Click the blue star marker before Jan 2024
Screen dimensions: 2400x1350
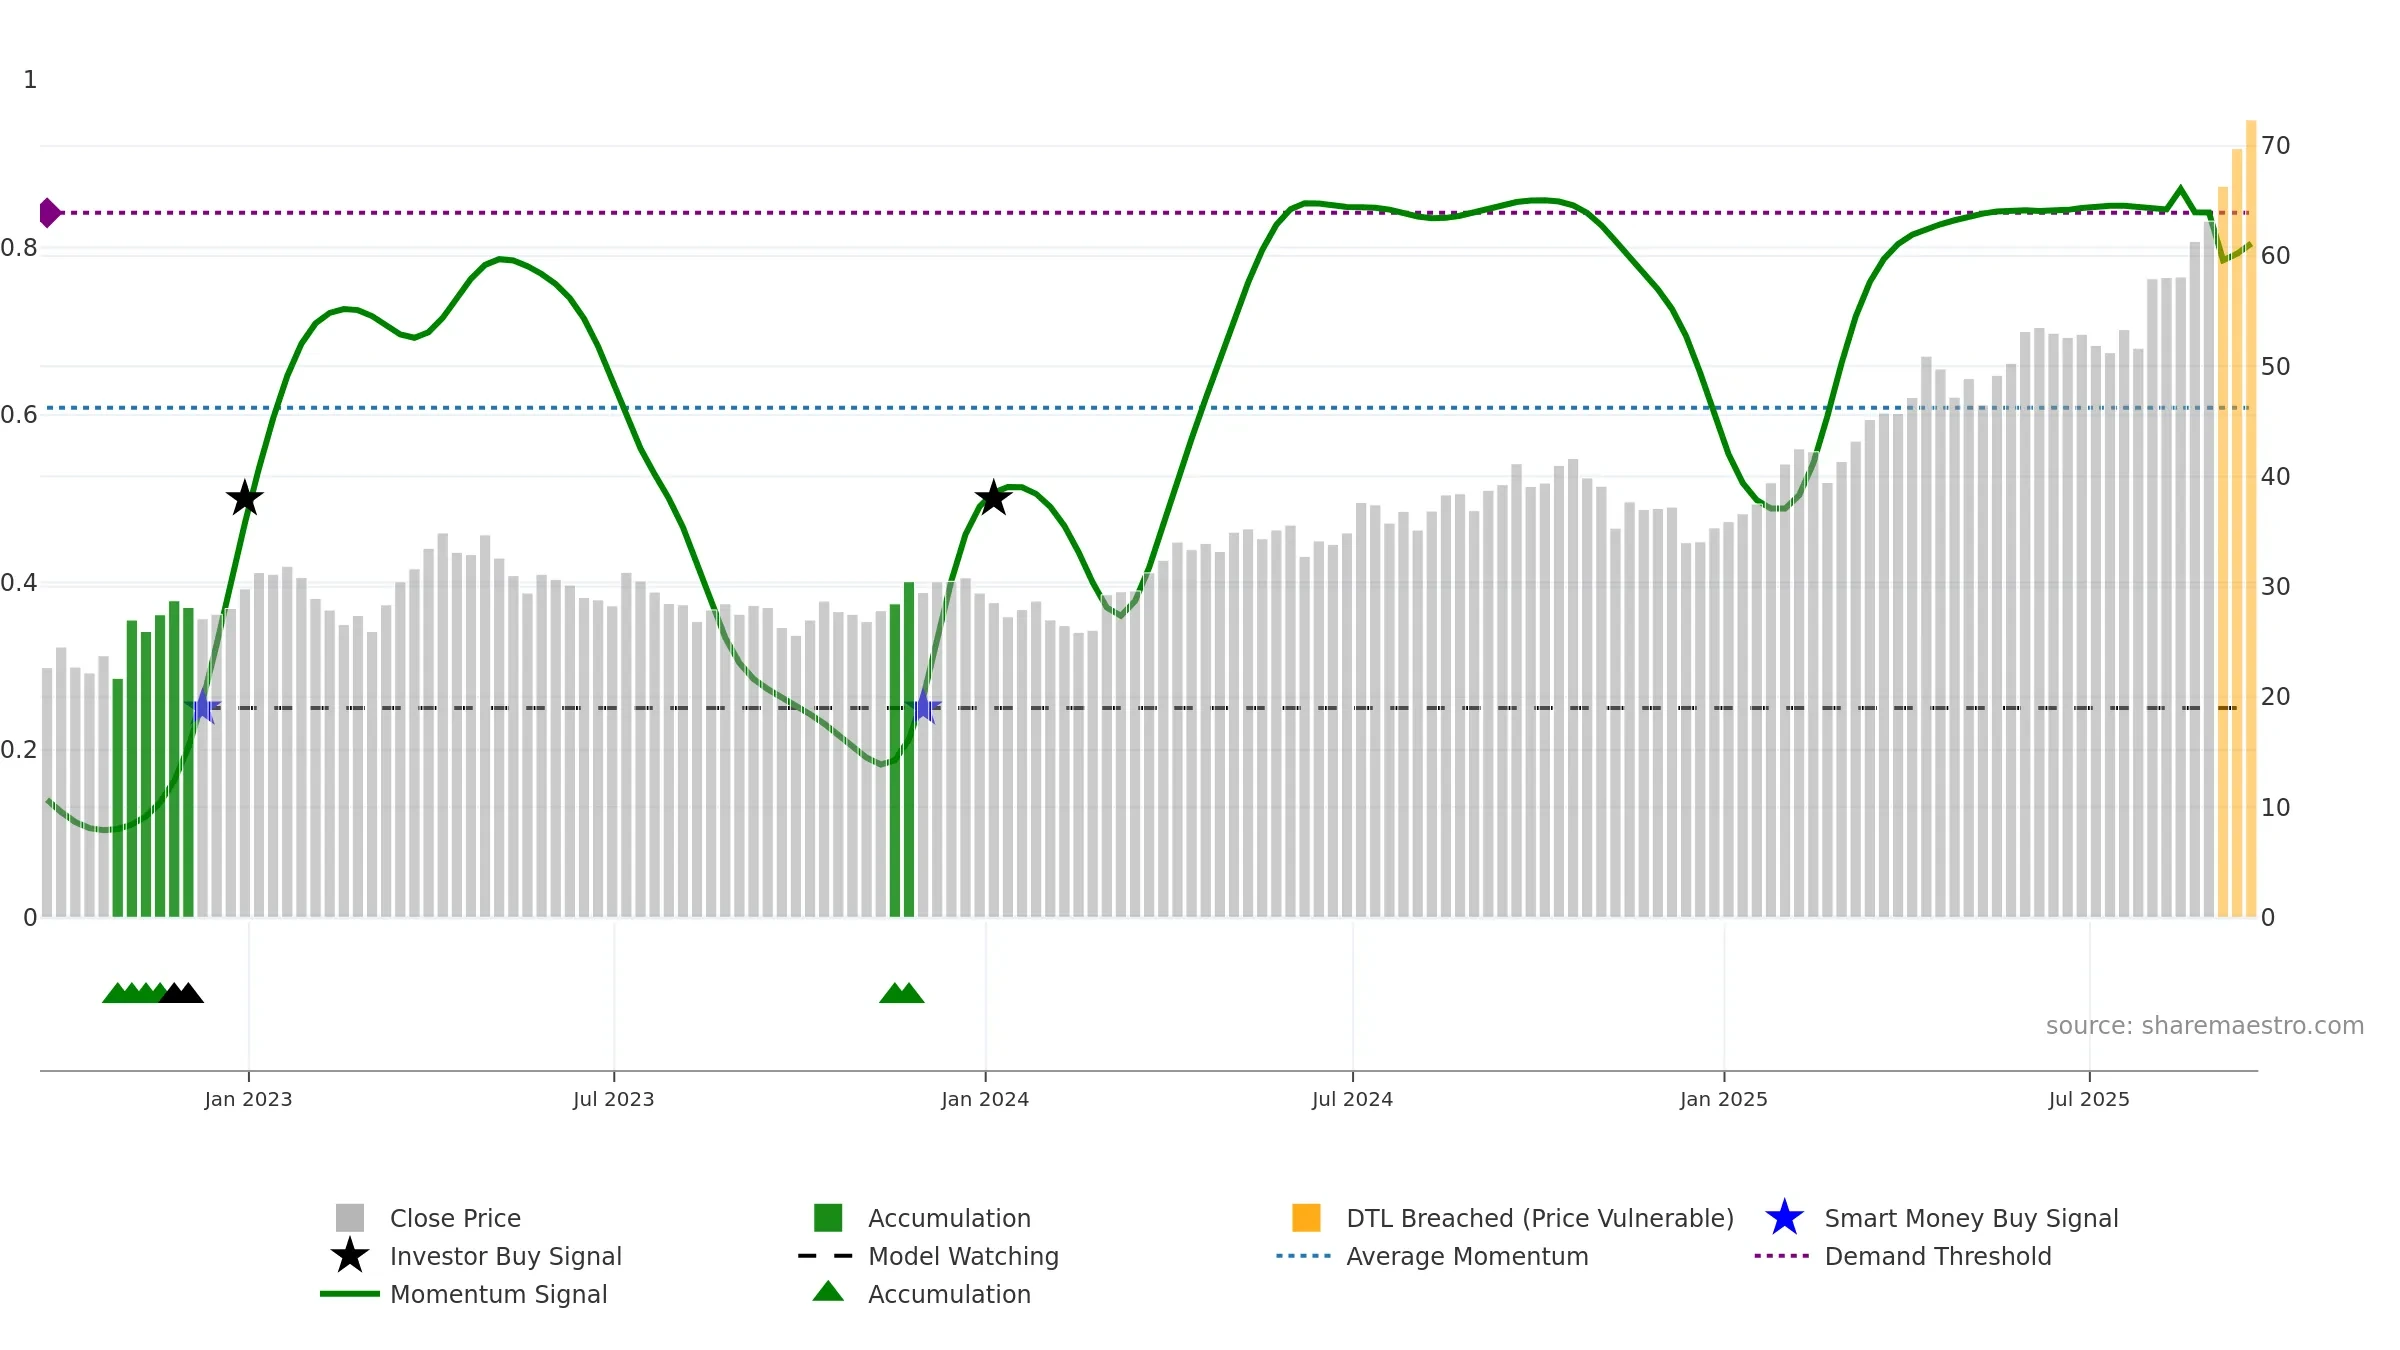point(923,707)
